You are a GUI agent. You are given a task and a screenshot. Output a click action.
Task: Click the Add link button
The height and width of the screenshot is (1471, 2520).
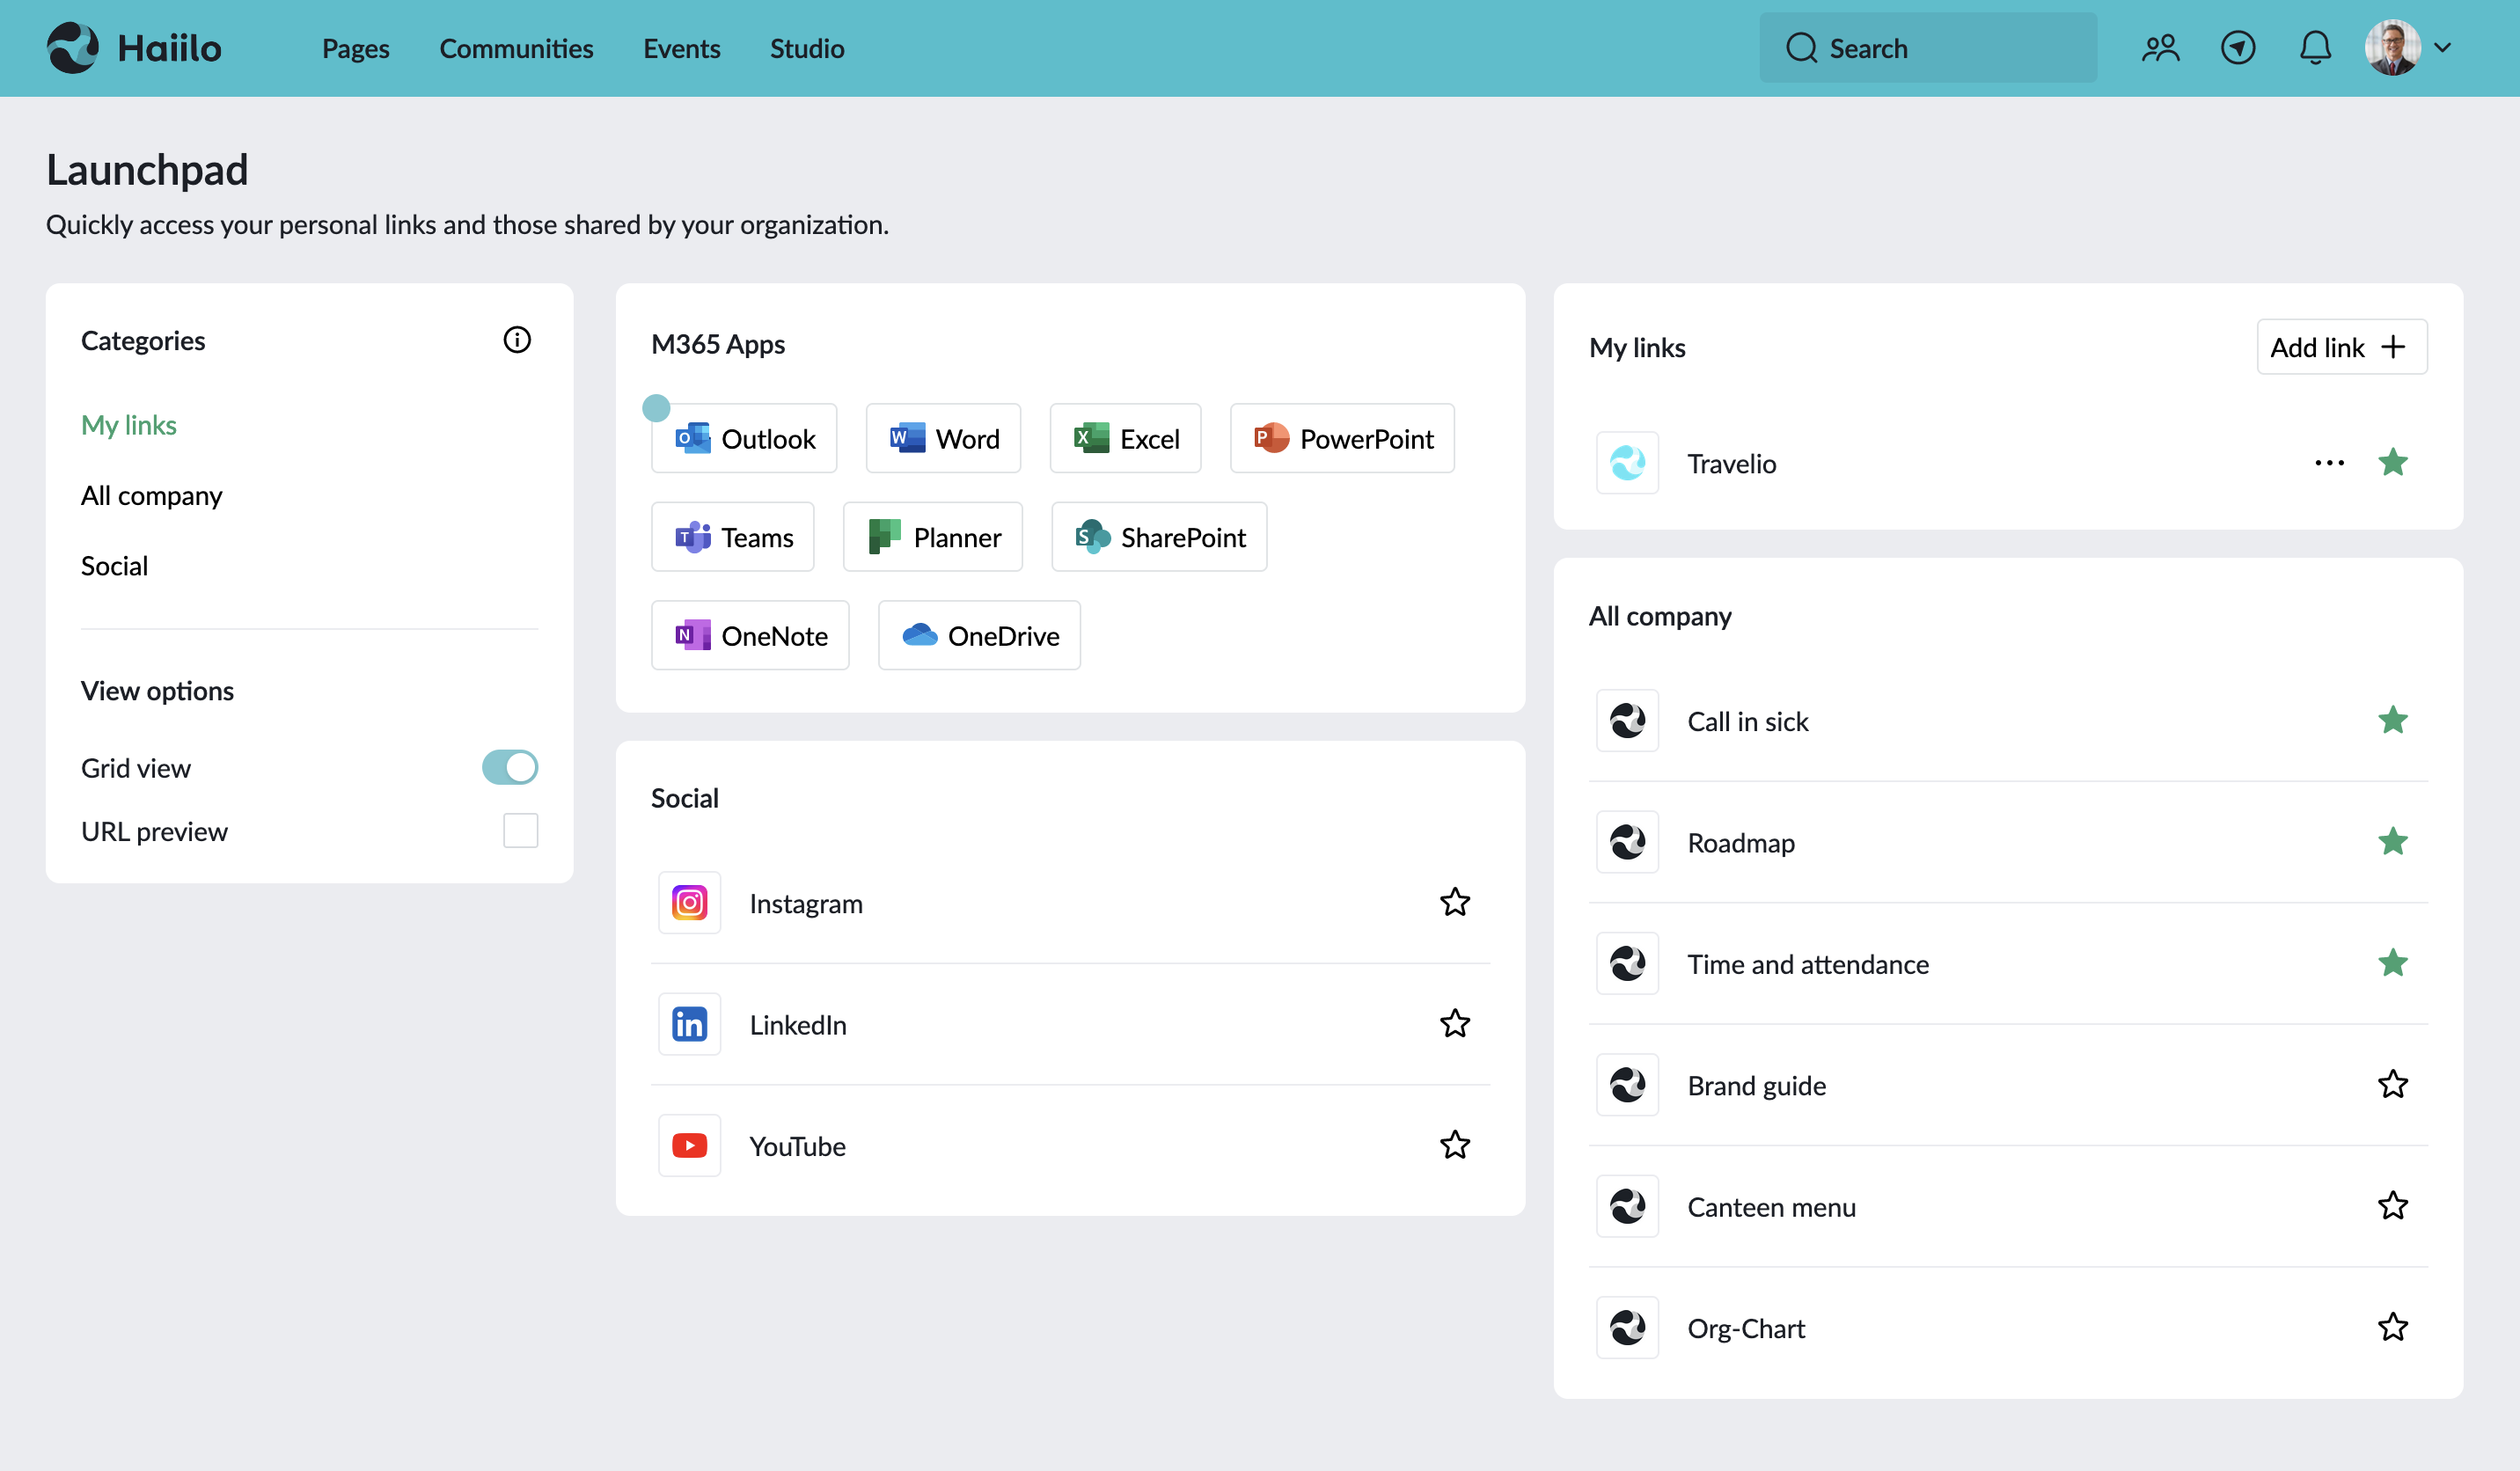point(2341,347)
